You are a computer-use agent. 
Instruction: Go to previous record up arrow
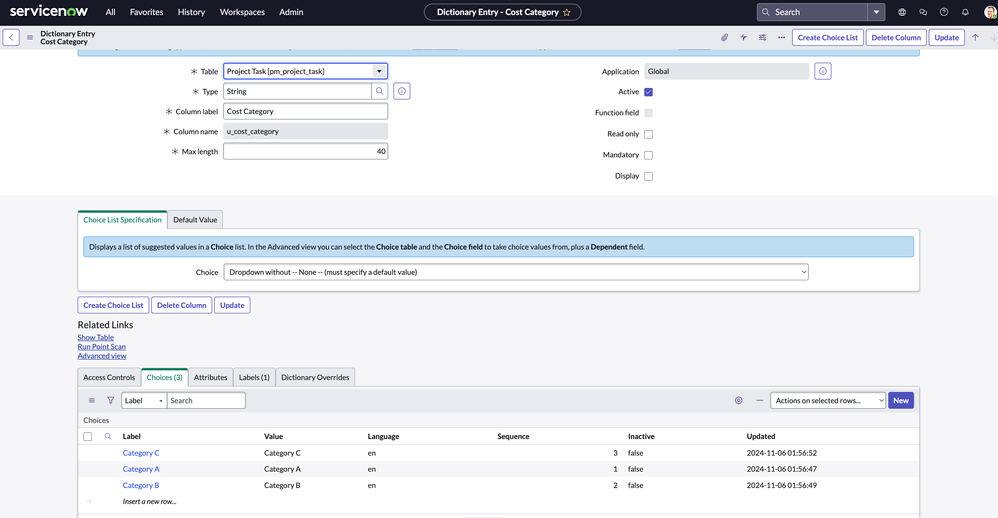975,38
